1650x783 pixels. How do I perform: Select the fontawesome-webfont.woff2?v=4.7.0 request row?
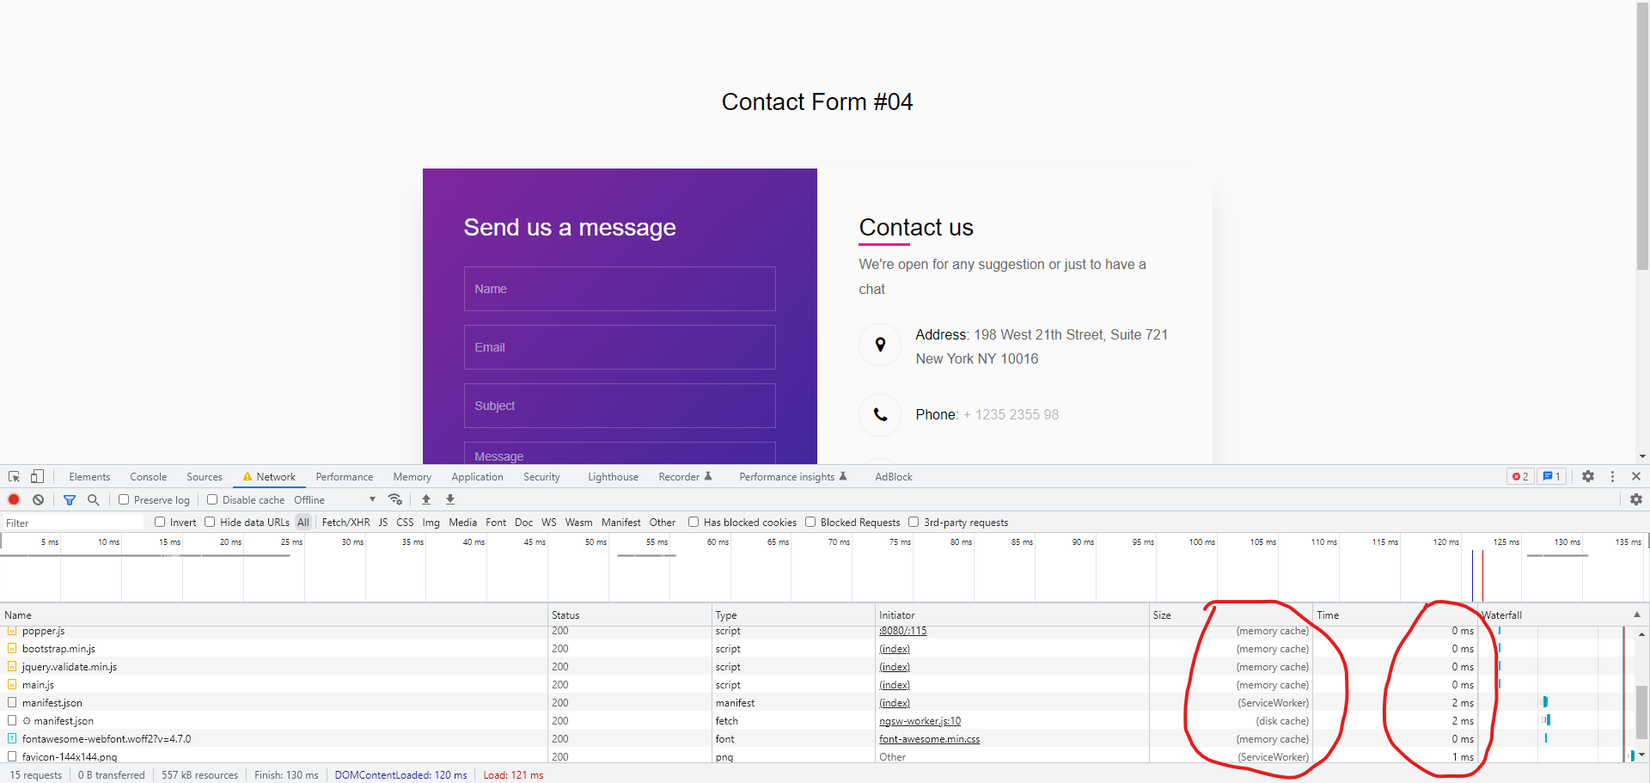738,739
